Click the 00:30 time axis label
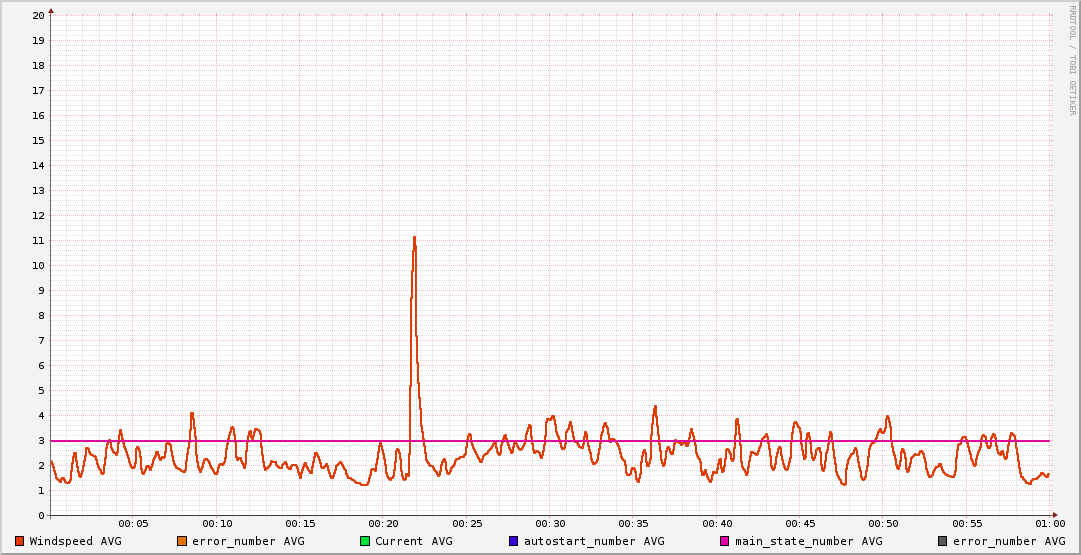 pyautogui.click(x=550, y=524)
